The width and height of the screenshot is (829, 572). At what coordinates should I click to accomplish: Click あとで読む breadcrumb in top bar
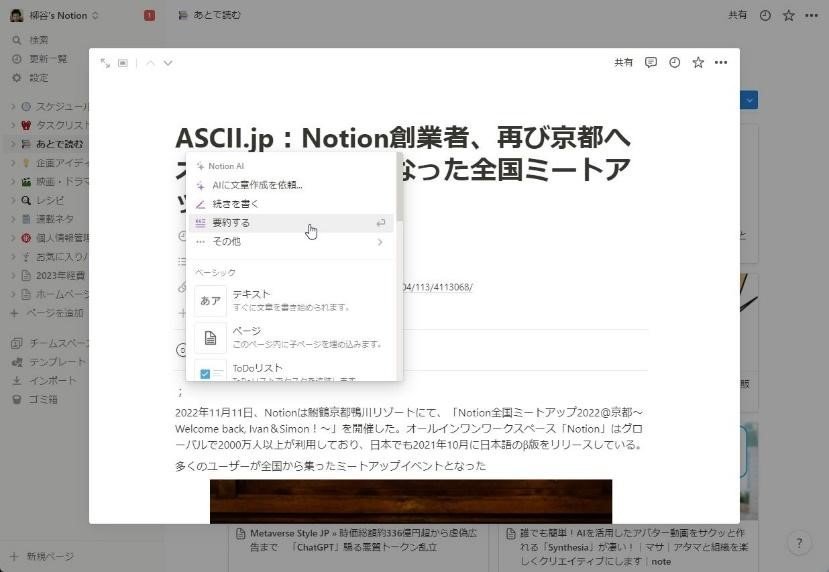tap(210, 15)
